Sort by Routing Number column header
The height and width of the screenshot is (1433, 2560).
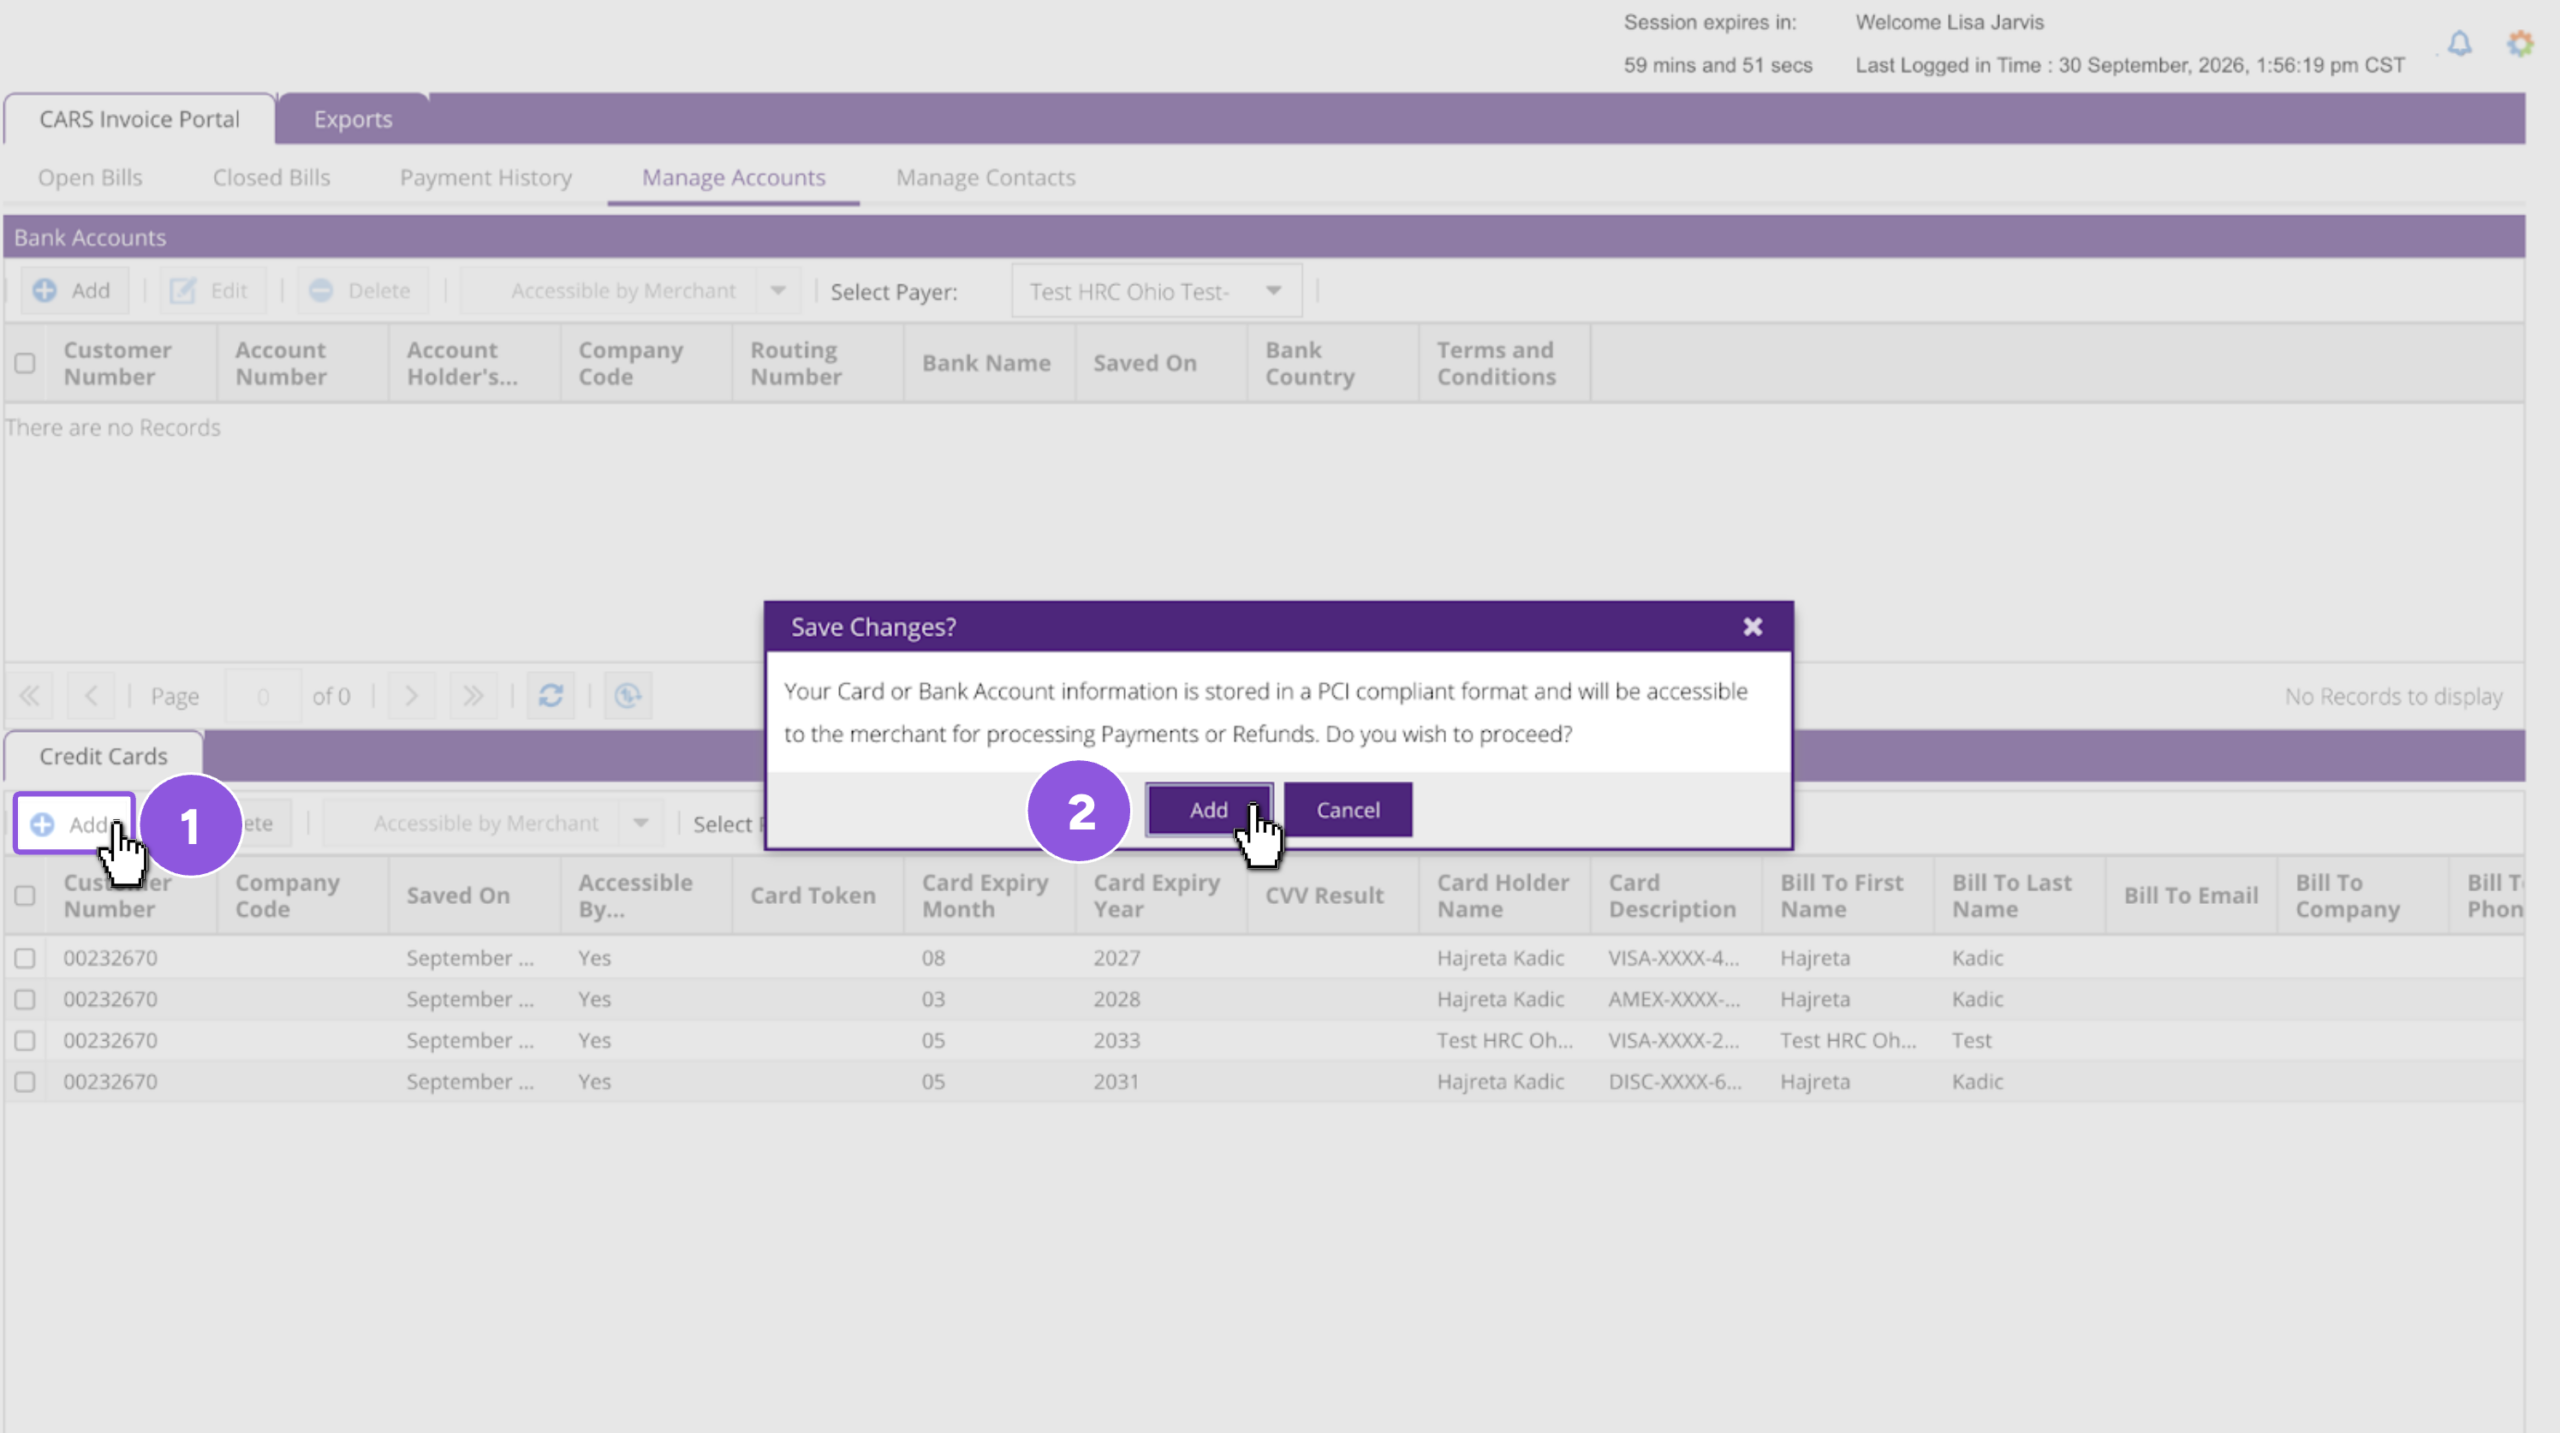[x=817, y=364]
